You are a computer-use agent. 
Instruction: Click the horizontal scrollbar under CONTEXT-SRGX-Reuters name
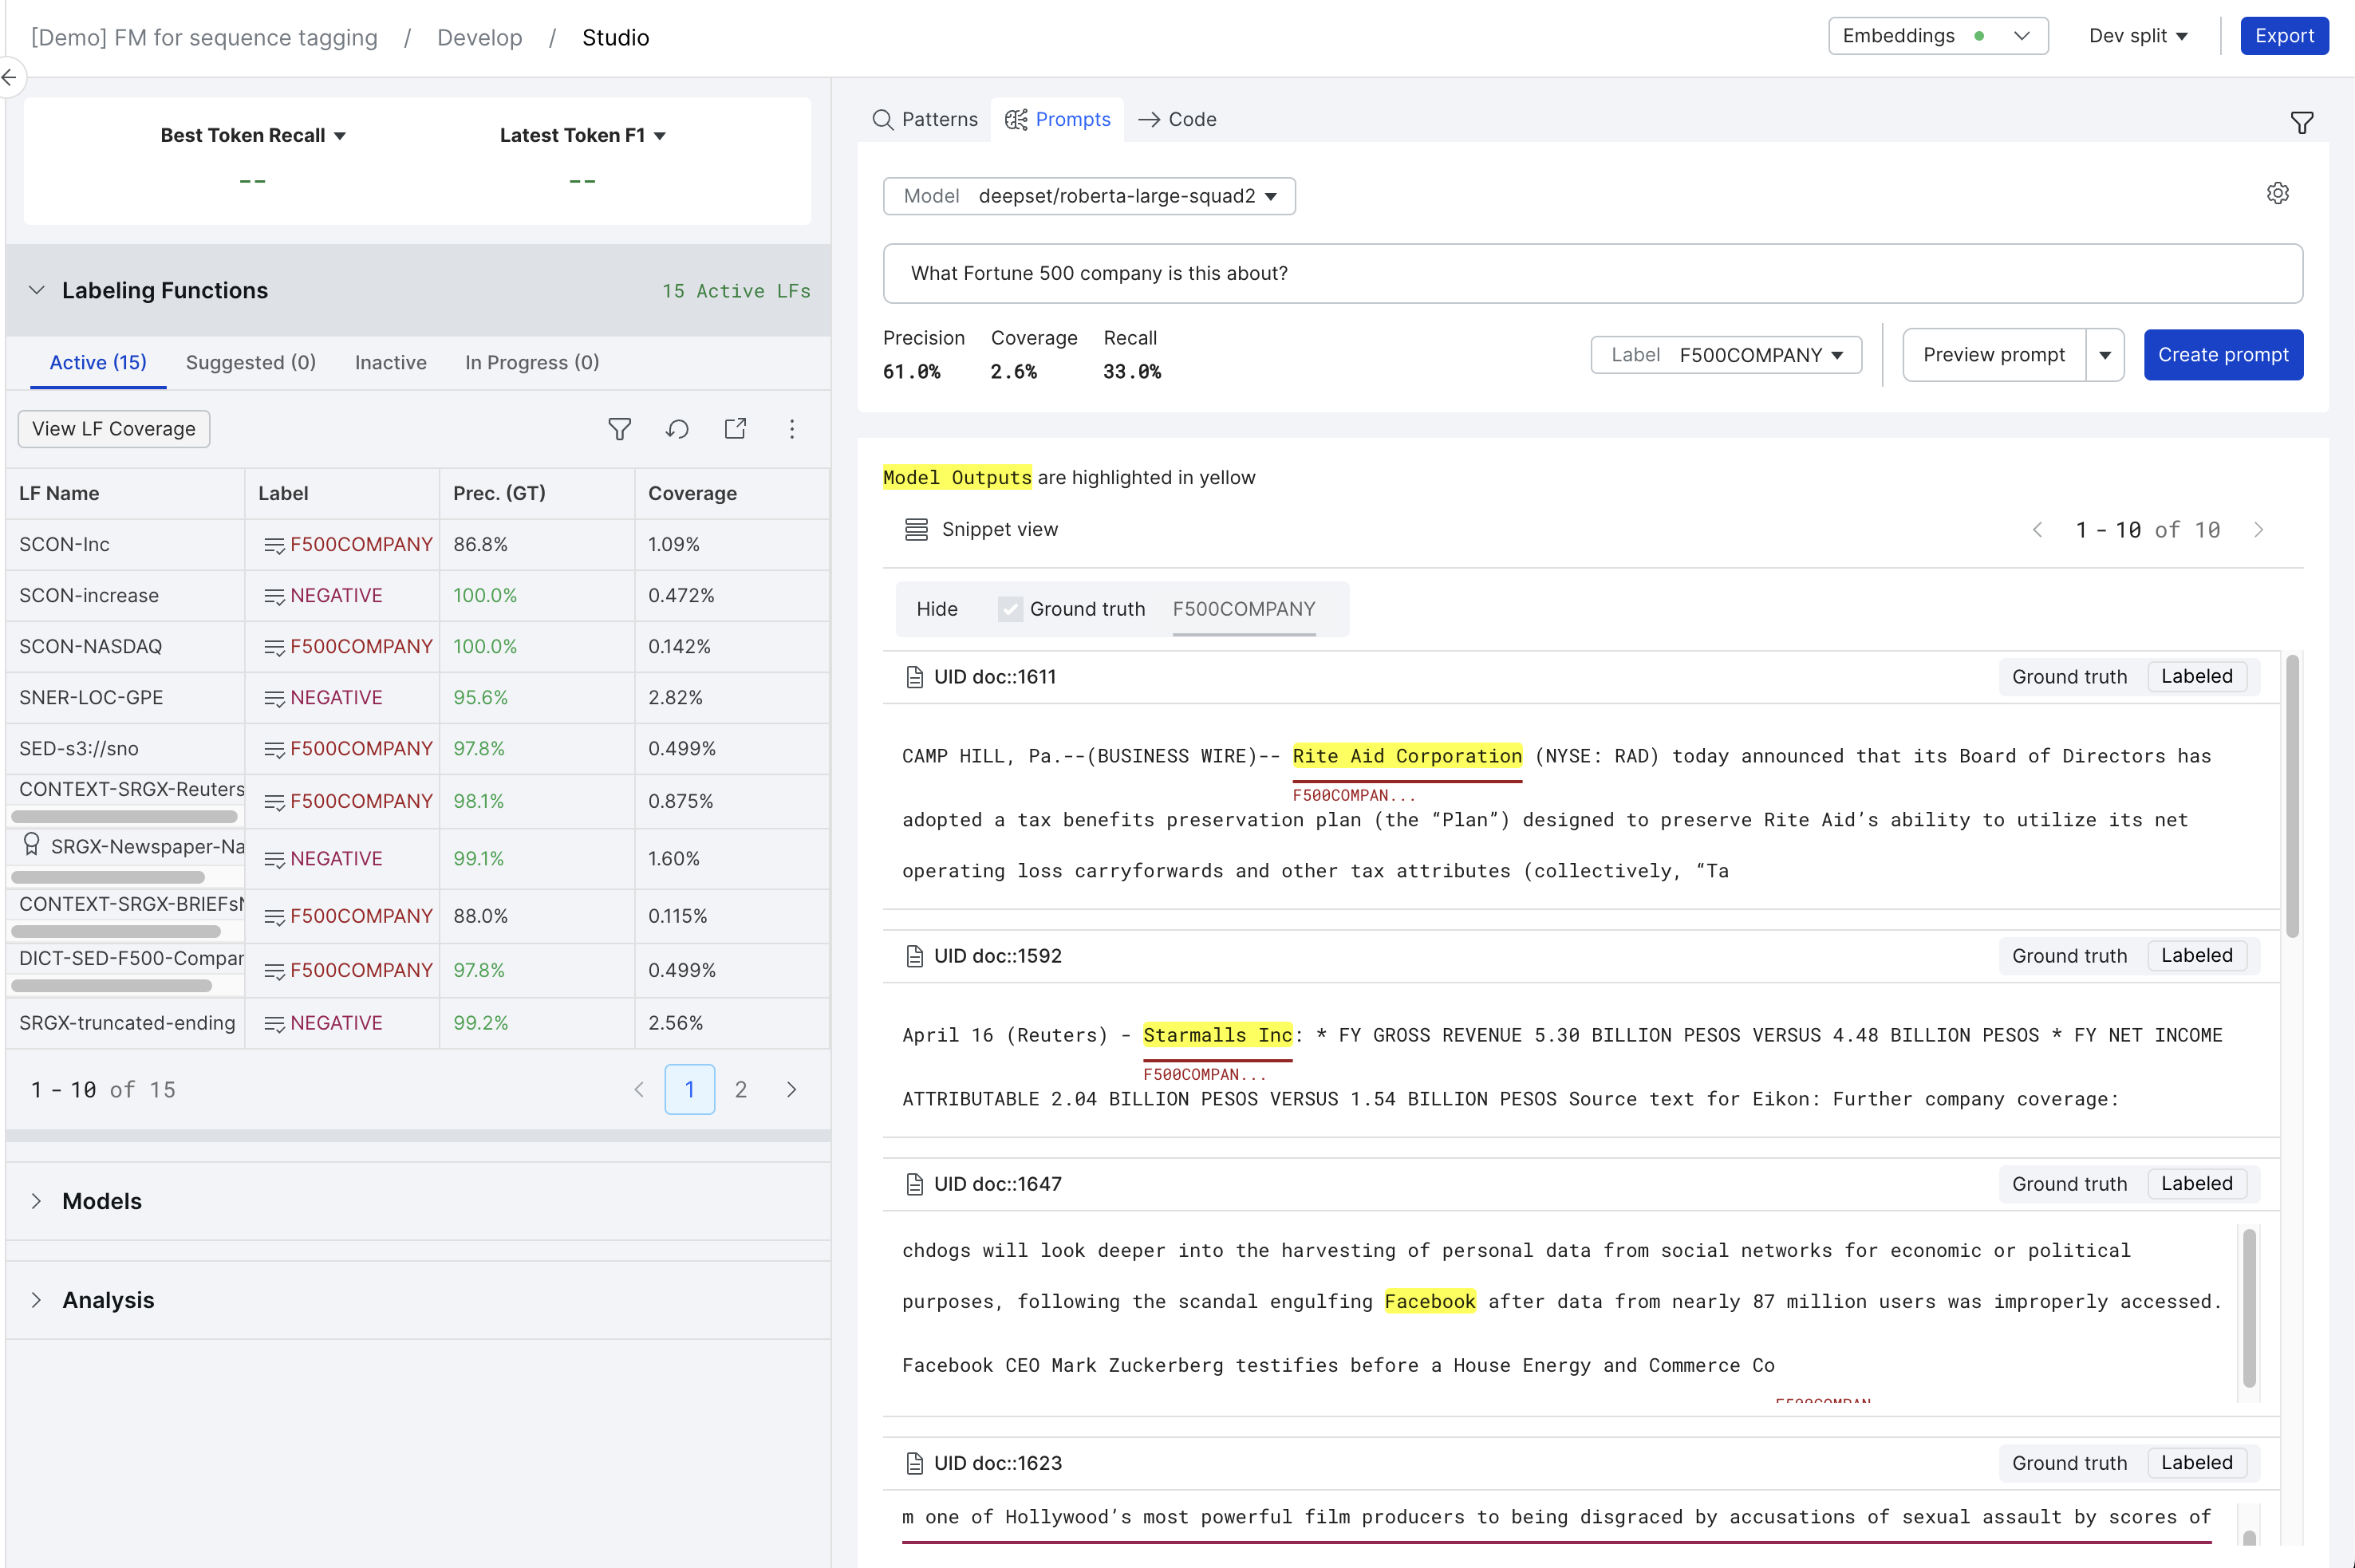[x=124, y=817]
